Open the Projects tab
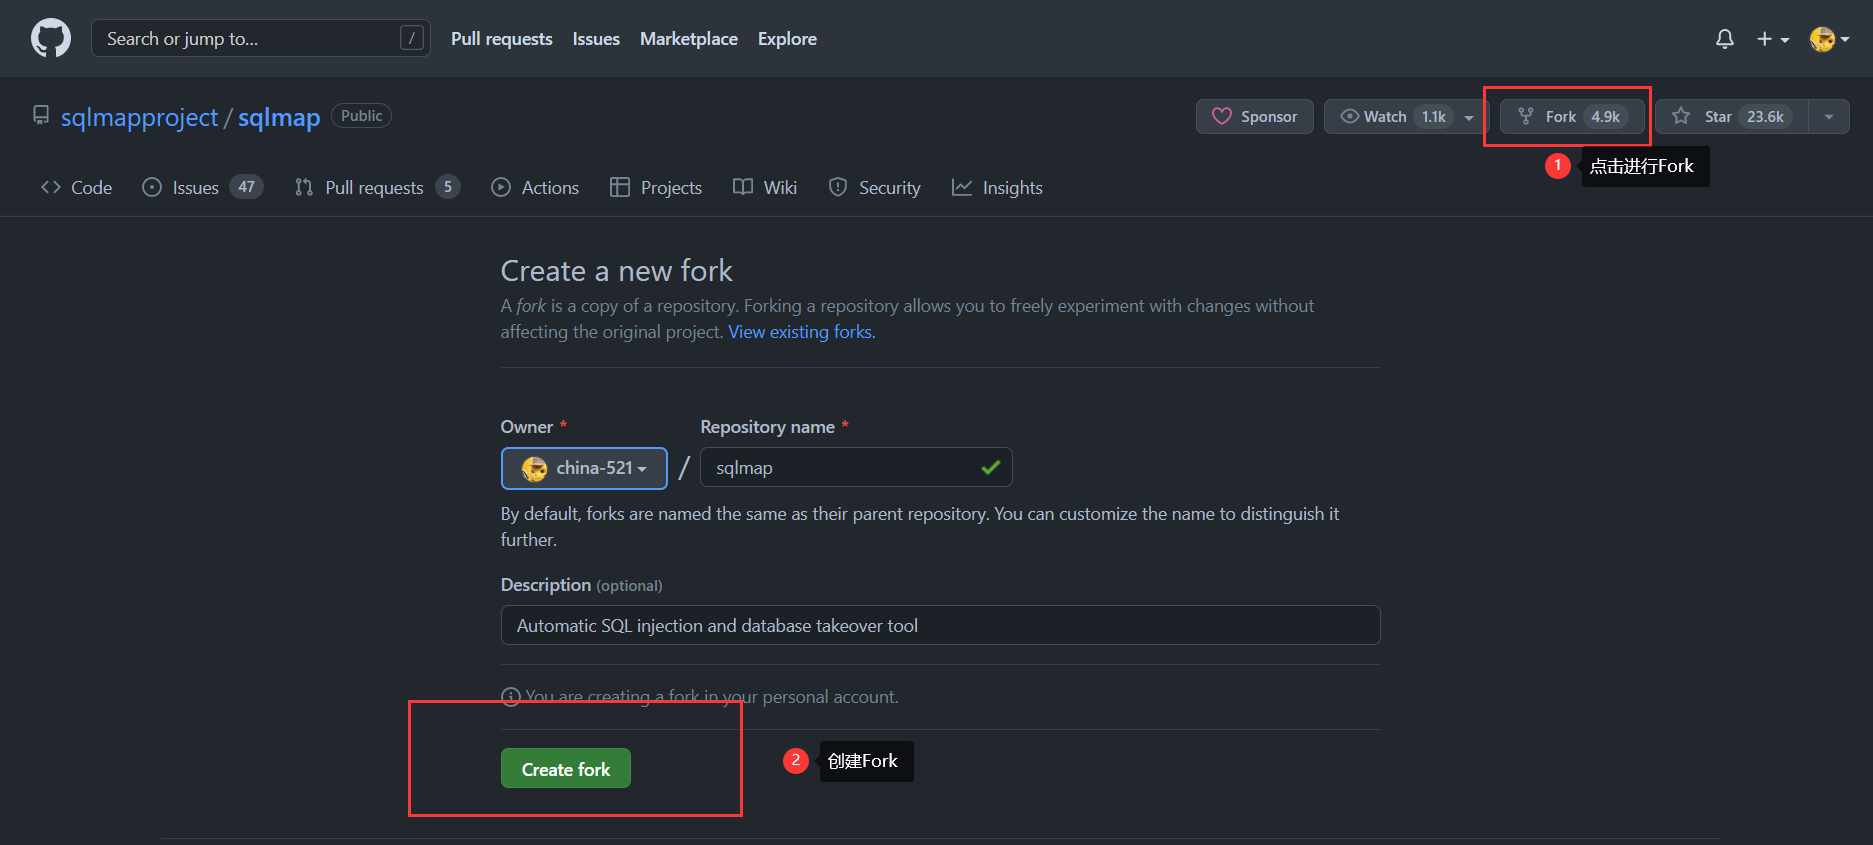The image size is (1873, 845). coord(656,188)
